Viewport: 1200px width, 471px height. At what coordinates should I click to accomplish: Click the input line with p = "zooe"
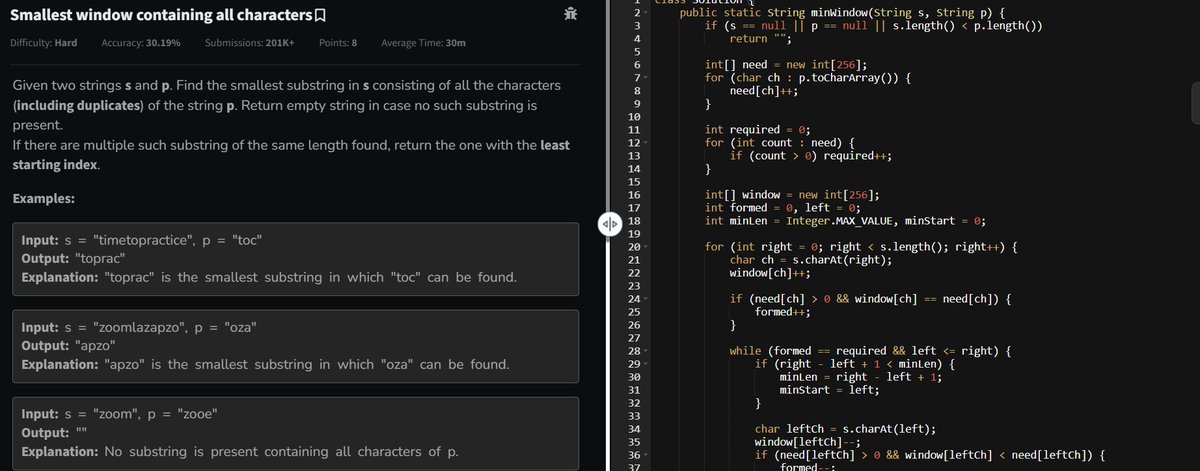(x=120, y=413)
